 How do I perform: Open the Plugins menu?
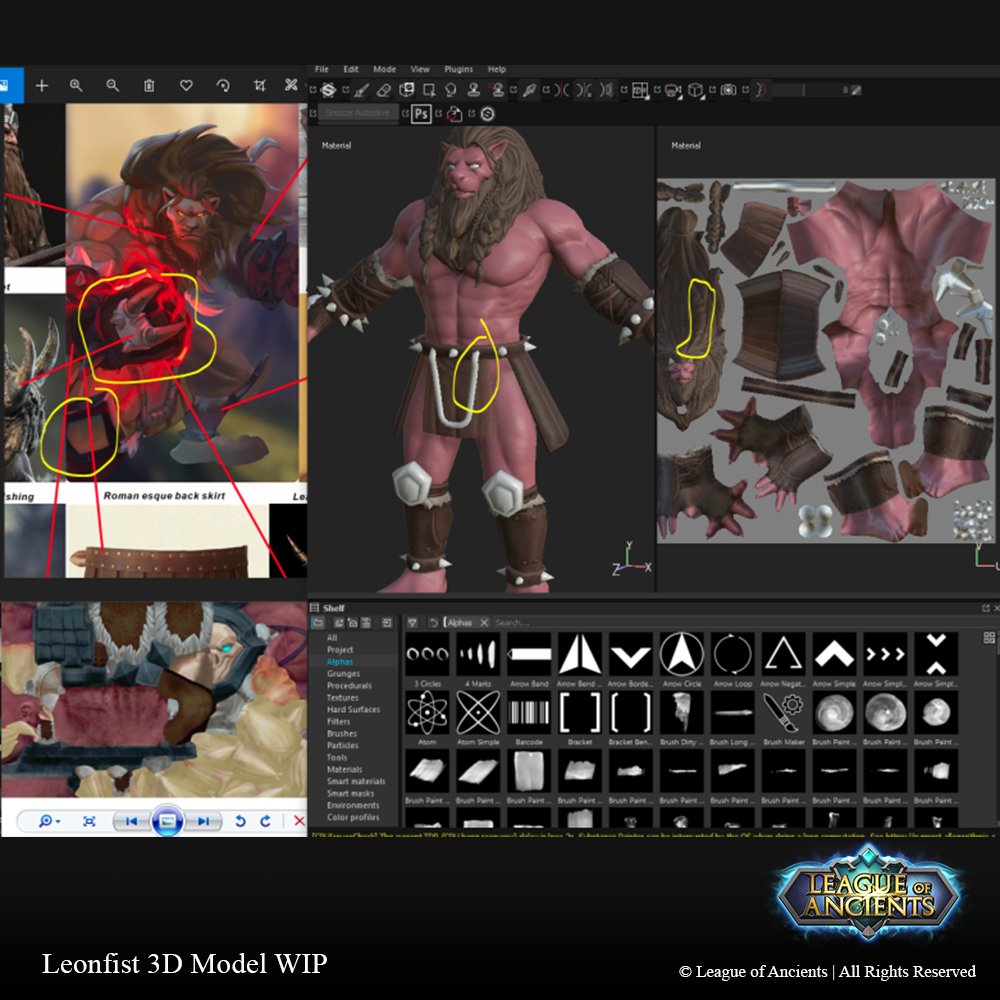click(459, 70)
